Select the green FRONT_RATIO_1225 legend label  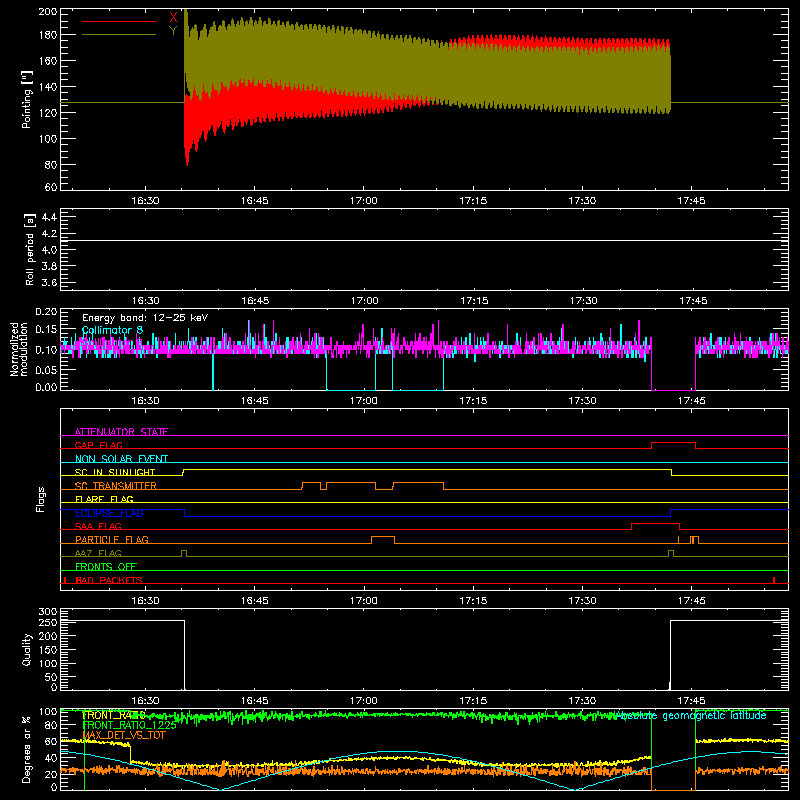pos(129,725)
